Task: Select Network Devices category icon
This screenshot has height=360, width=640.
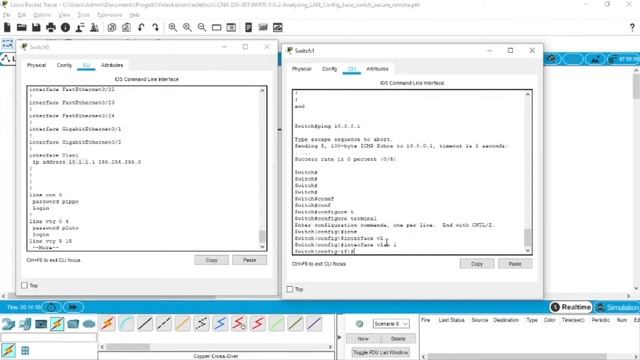Action: pos(8,324)
